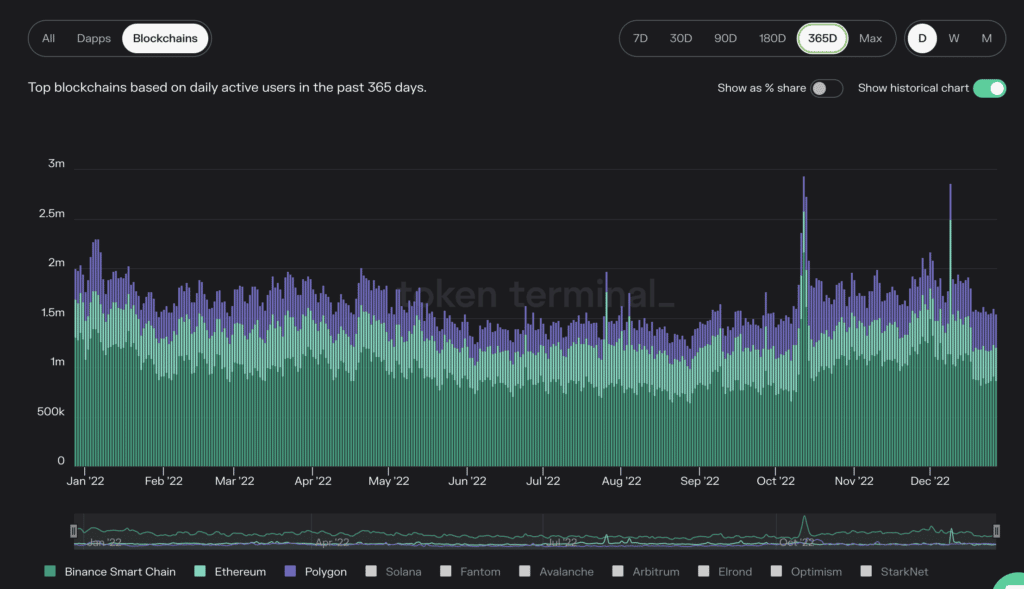Select the Blockchains tab
The height and width of the screenshot is (589, 1024).
tap(166, 38)
